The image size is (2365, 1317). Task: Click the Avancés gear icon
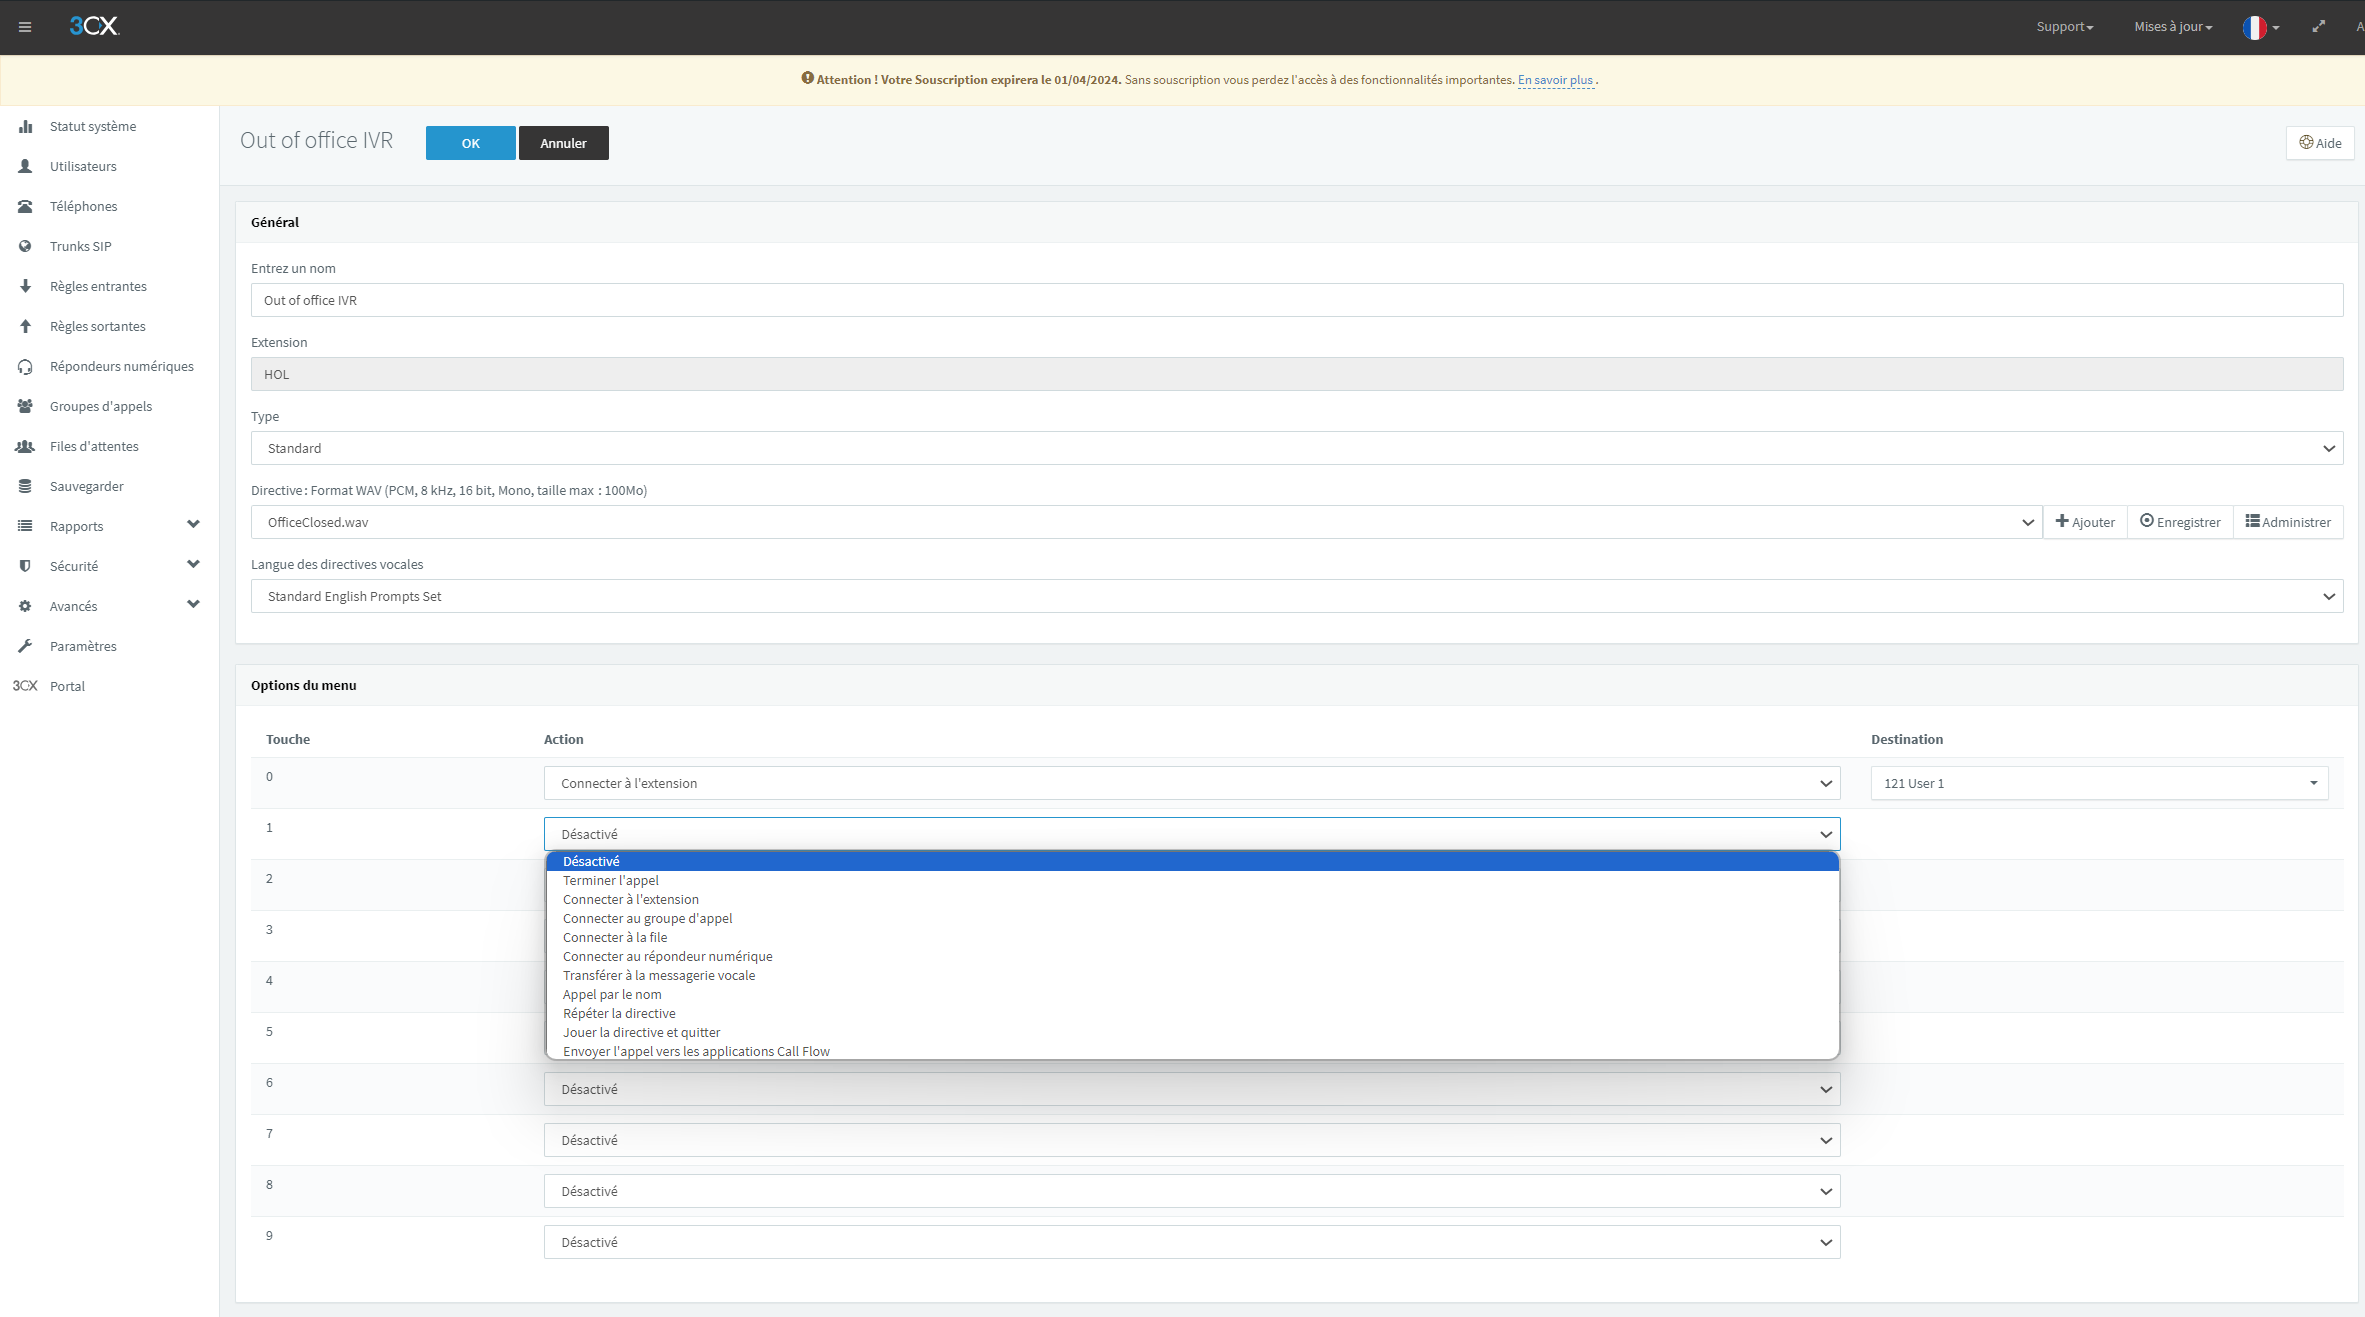coord(25,606)
